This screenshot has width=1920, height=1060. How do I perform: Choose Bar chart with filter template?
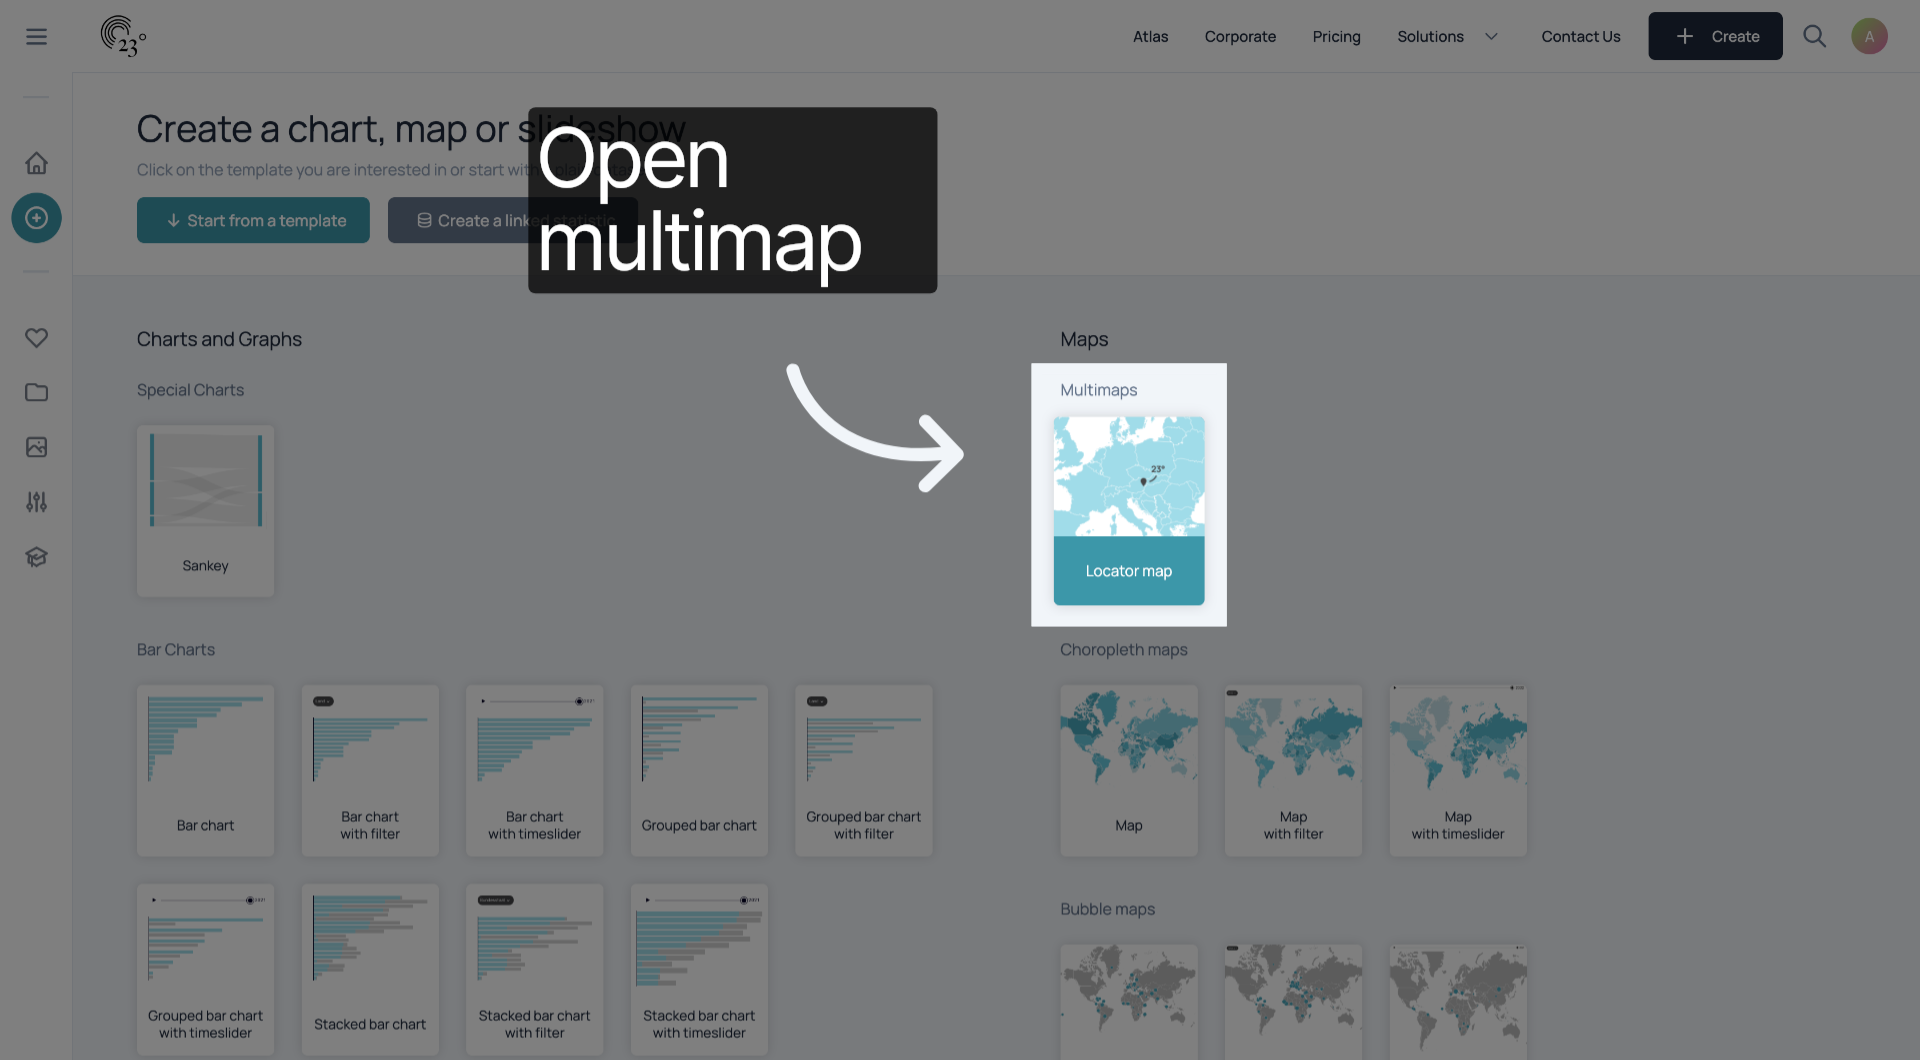coord(370,770)
